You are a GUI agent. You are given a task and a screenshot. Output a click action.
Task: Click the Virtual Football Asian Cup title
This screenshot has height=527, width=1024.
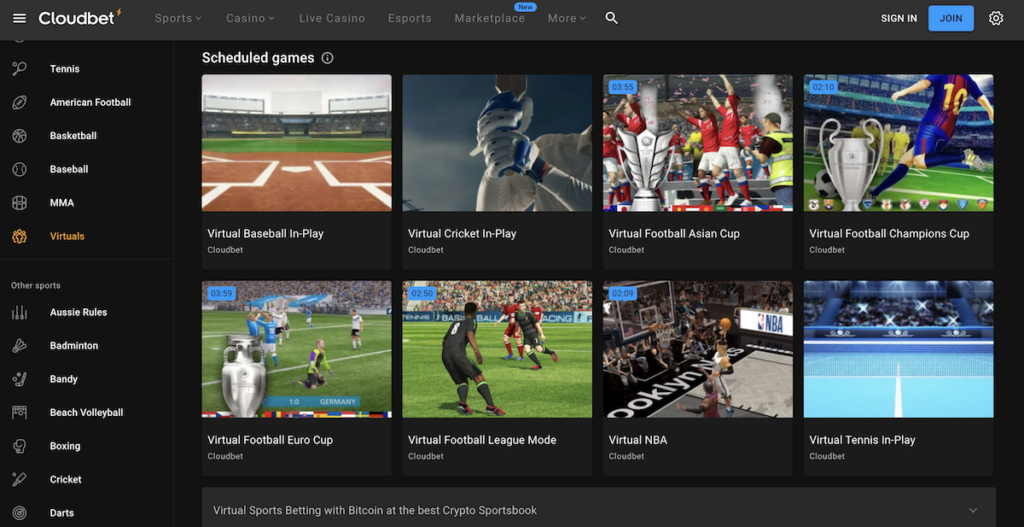674,234
